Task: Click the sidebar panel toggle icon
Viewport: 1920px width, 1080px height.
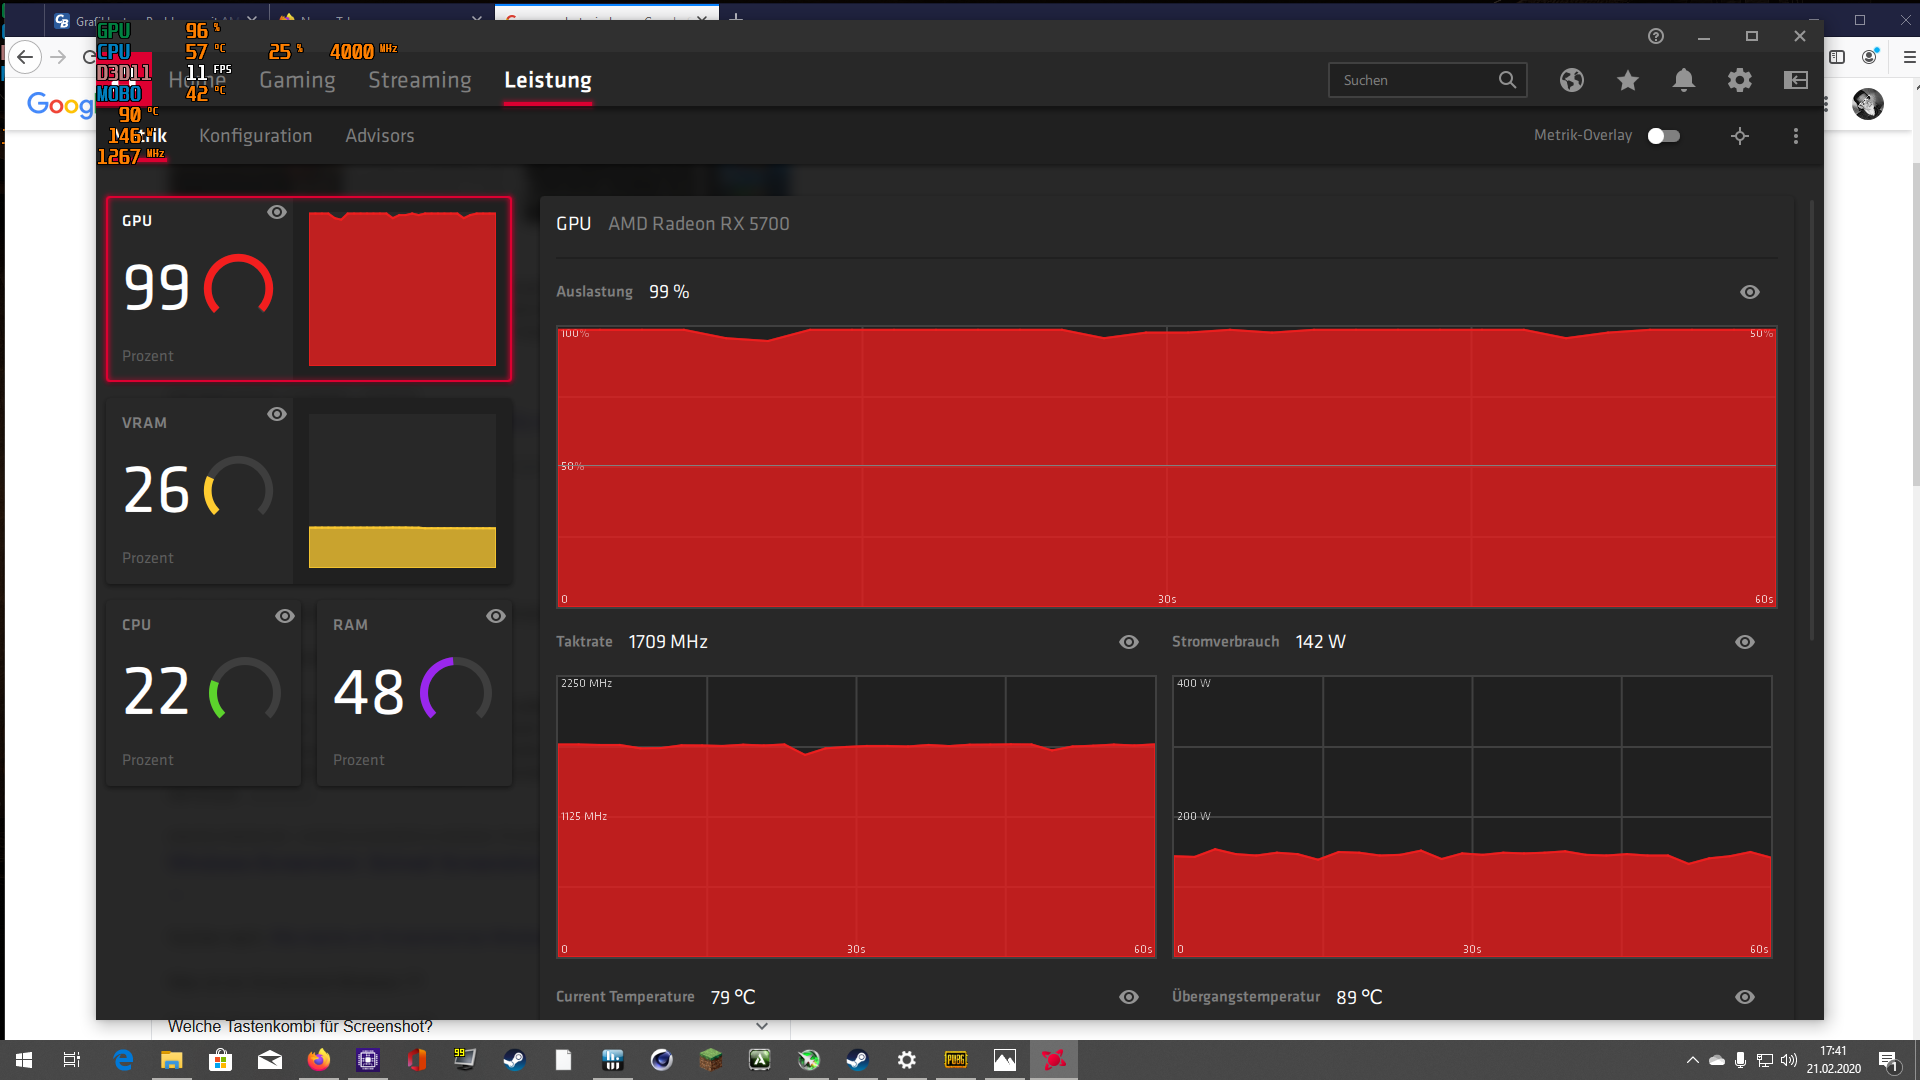Action: click(x=1795, y=80)
